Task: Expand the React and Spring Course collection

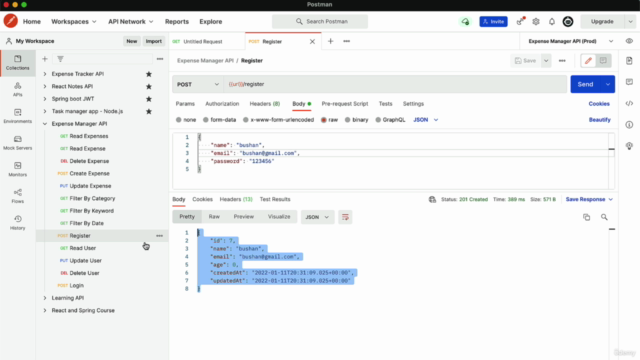Action: coord(45,311)
